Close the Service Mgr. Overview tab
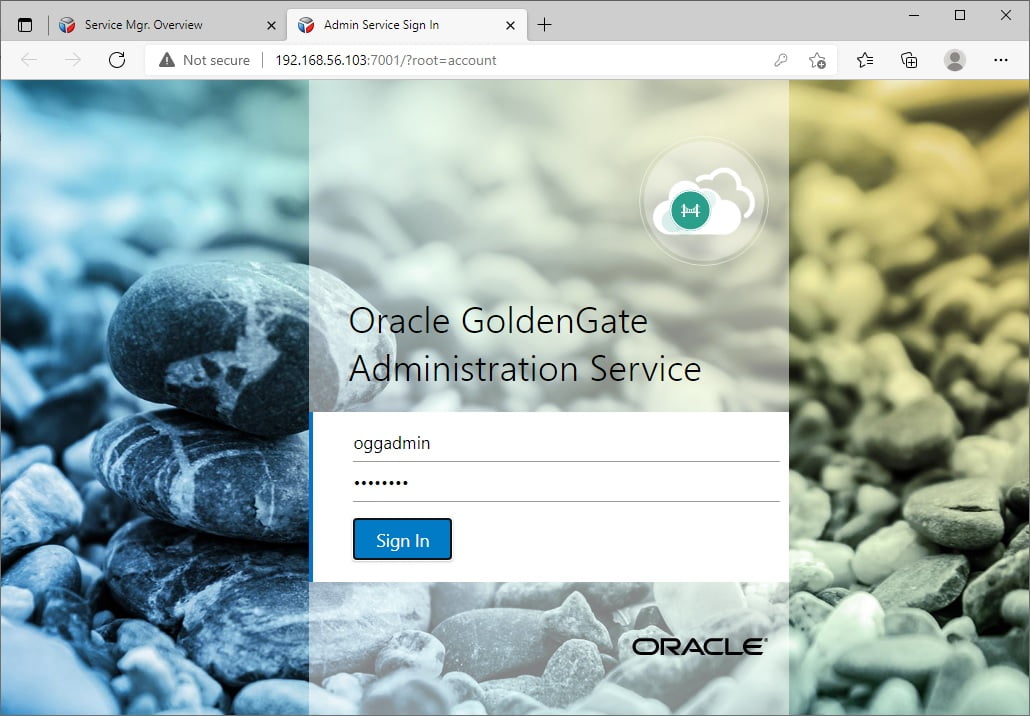Screen dimensions: 1030x716 tap(271, 26)
